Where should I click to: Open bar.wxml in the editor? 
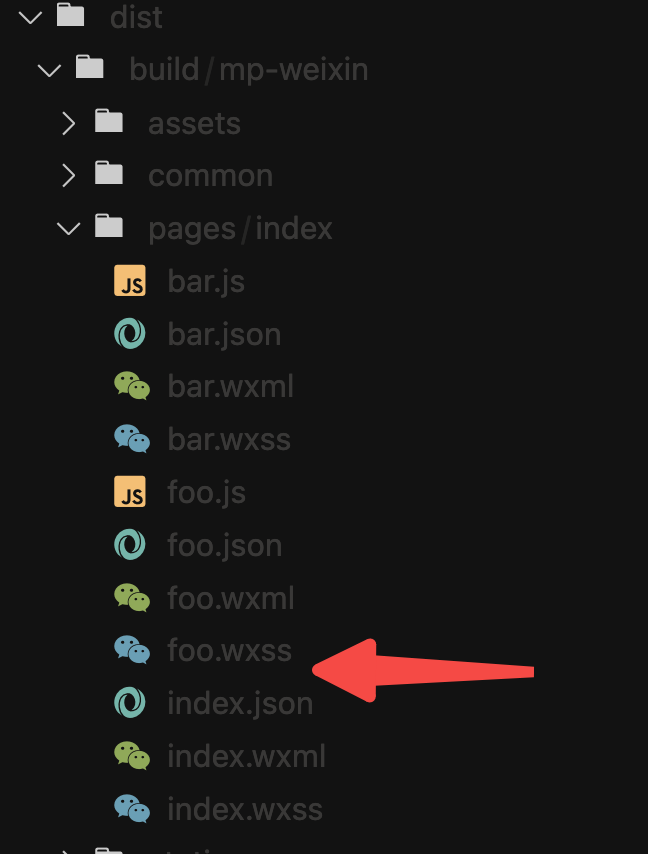tap(230, 386)
